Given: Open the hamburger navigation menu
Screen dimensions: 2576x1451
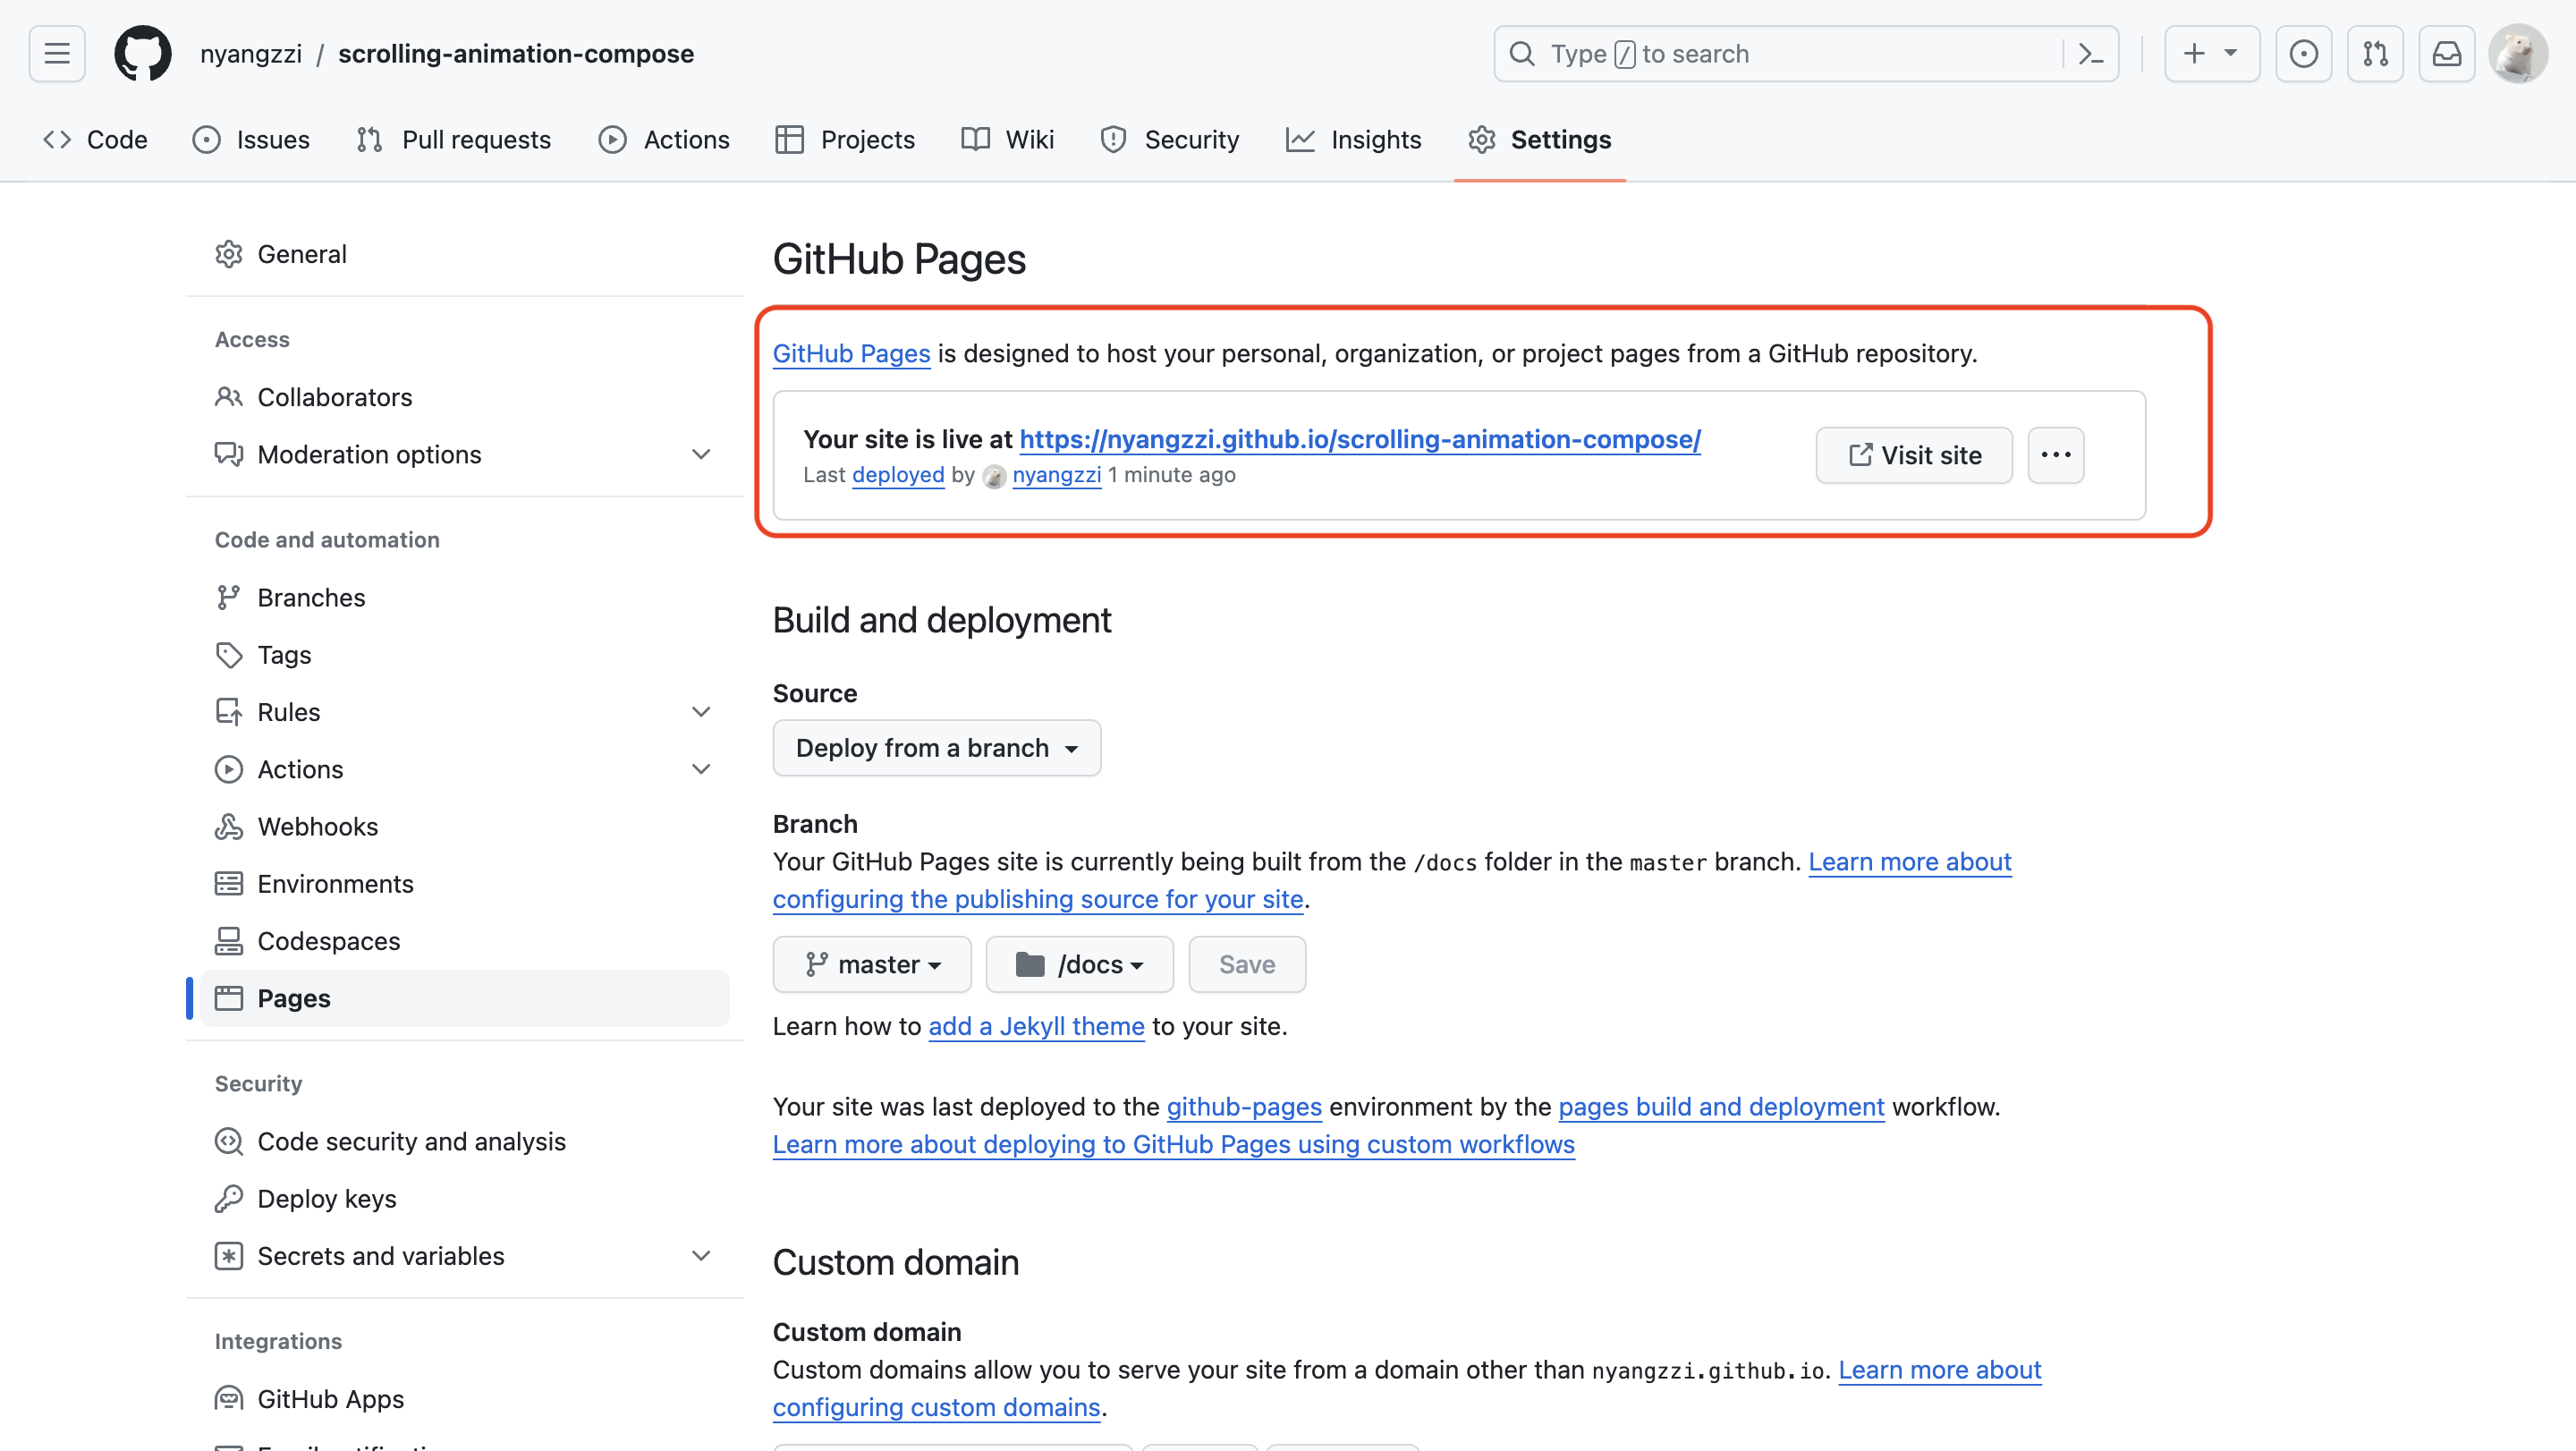Looking at the screenshot, I should (x=57, y=53).
